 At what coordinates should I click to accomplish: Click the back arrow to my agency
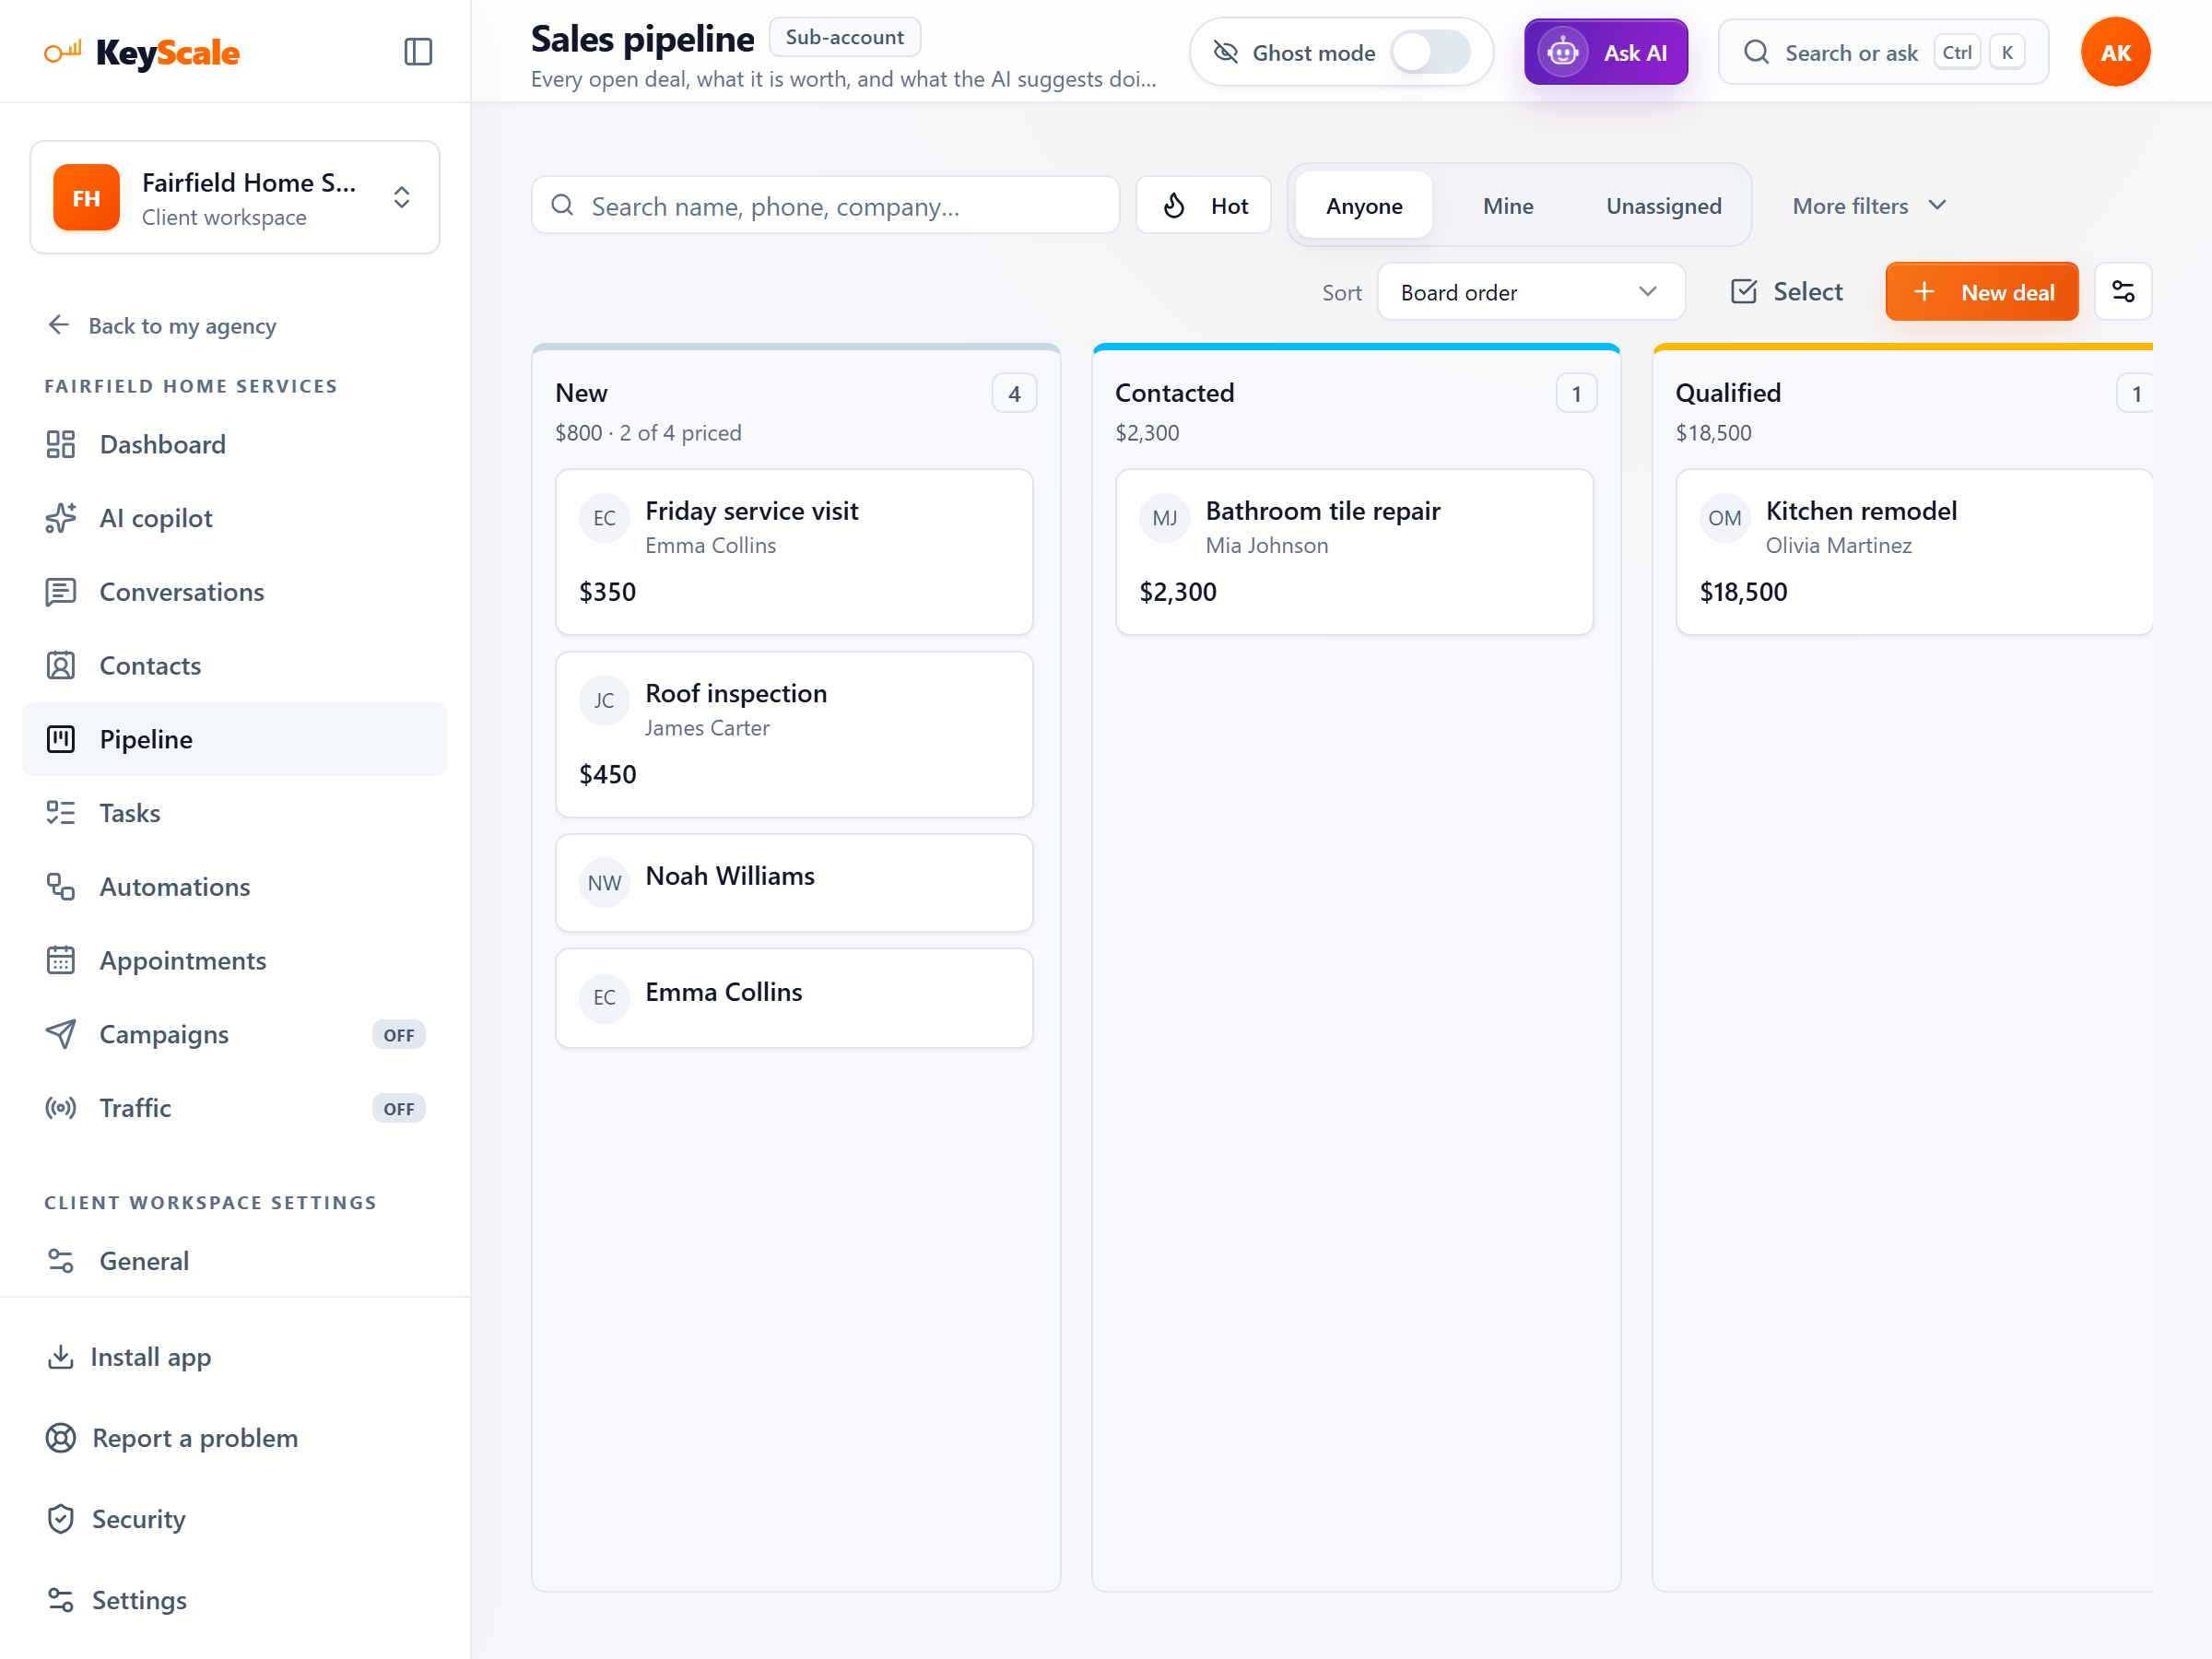point(59,325)
